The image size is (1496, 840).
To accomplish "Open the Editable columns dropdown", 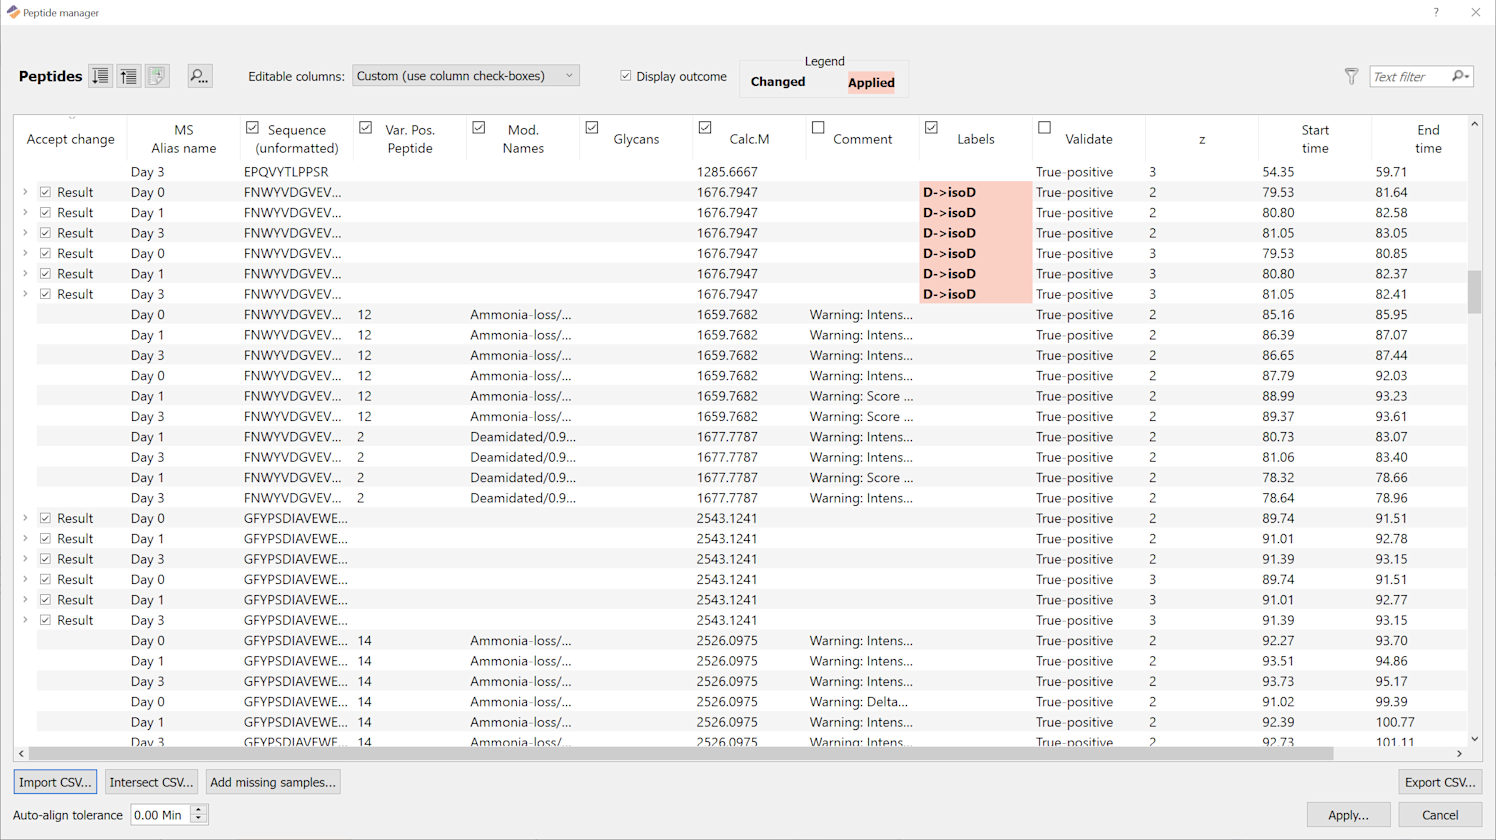I will click(x=466, y=76).
